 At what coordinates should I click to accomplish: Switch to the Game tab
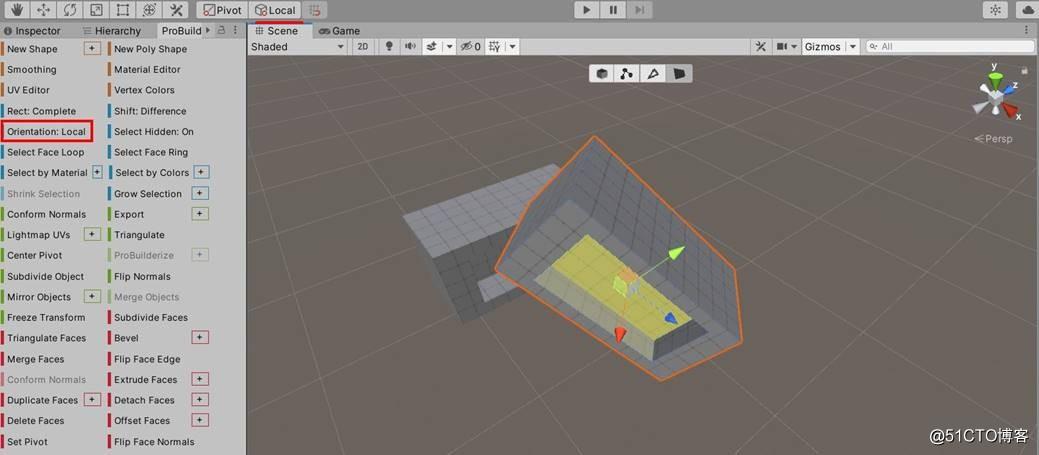(339, 30)
